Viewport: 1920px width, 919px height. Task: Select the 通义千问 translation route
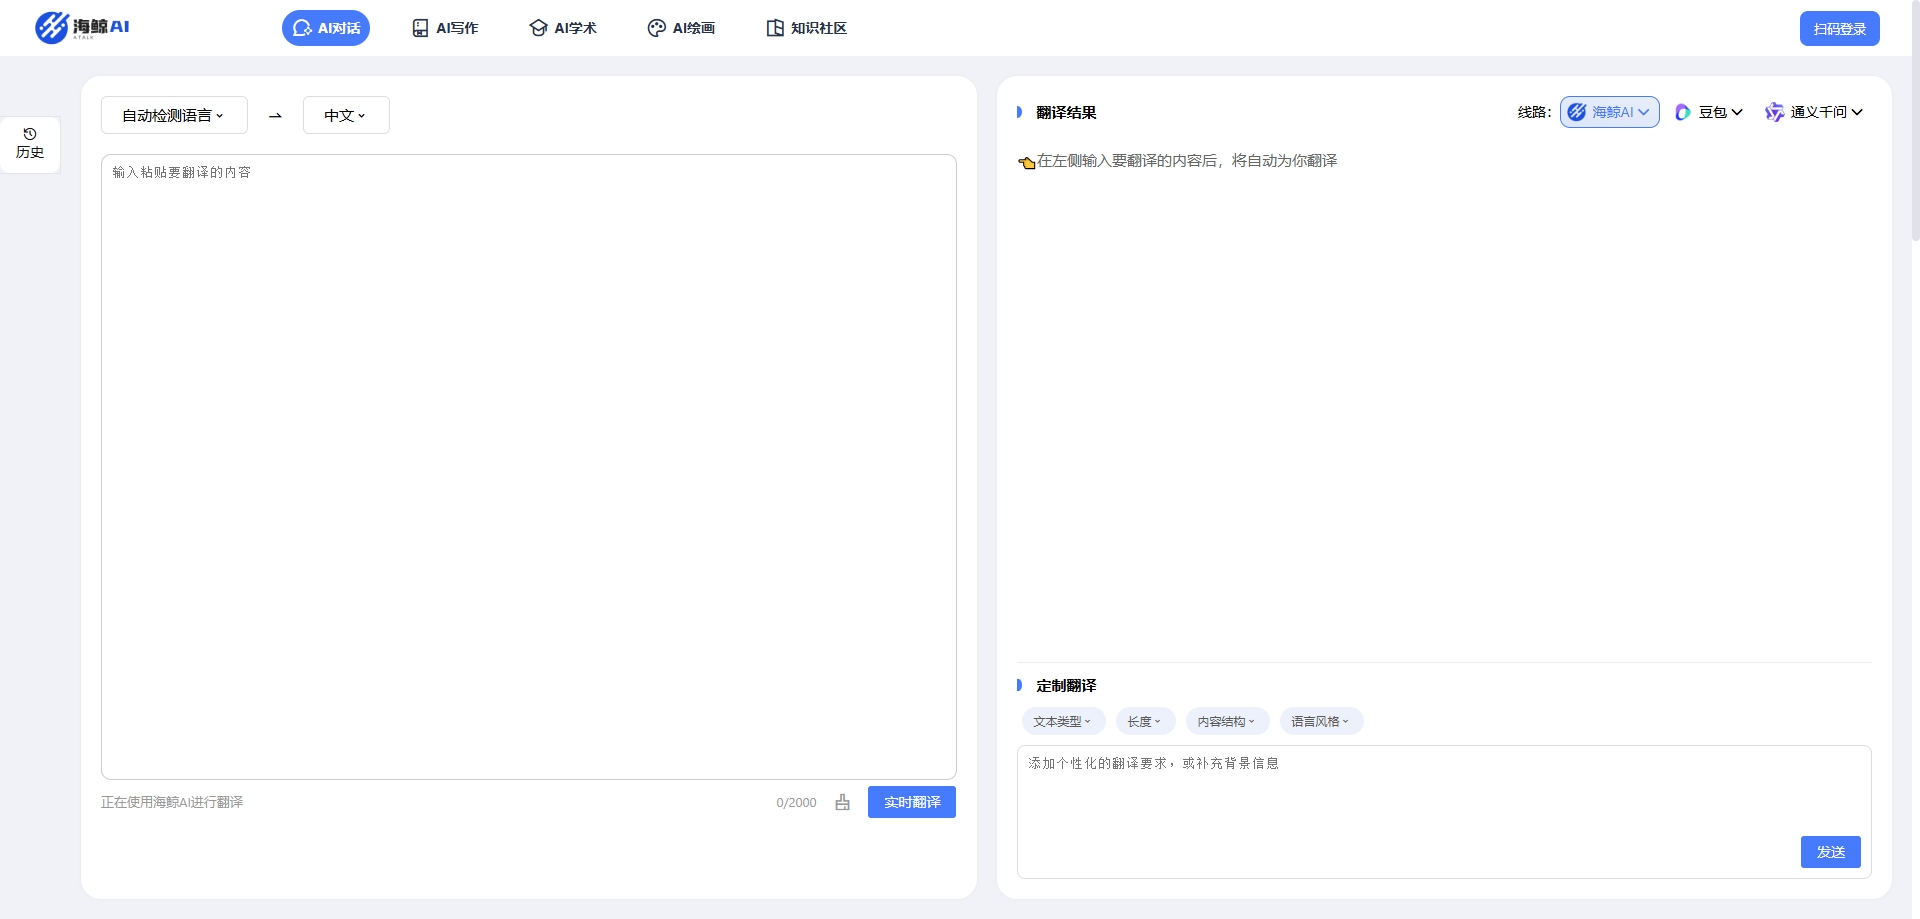click(x=1814, y=112)
